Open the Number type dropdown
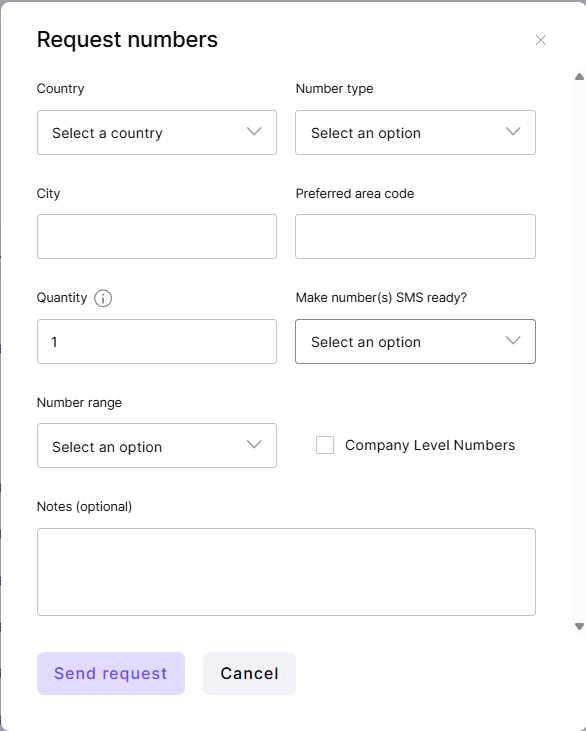 pyautogui.click(x=415, y=132)
